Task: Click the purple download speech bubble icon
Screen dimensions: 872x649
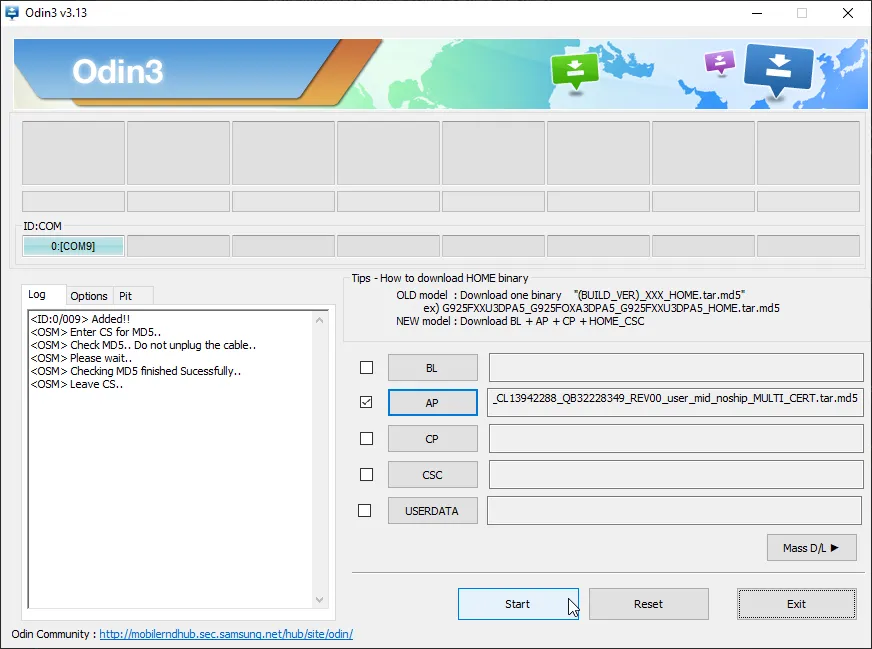Action: (x=719, y=63)
